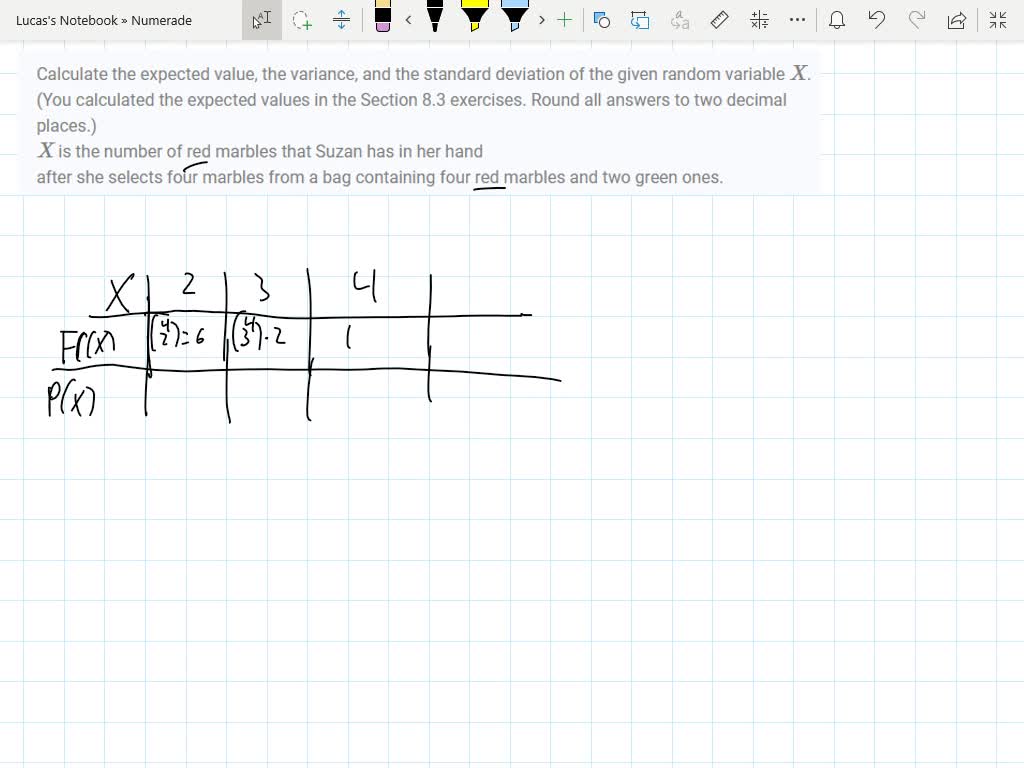Expand more pens with right chevron
Screen dimensions: 1024x768
coord(540,19)
